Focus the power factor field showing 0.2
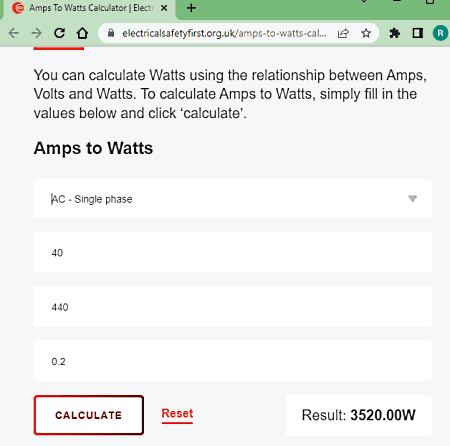The width and height of the screenshot is (450, 446). pos(232,361)
